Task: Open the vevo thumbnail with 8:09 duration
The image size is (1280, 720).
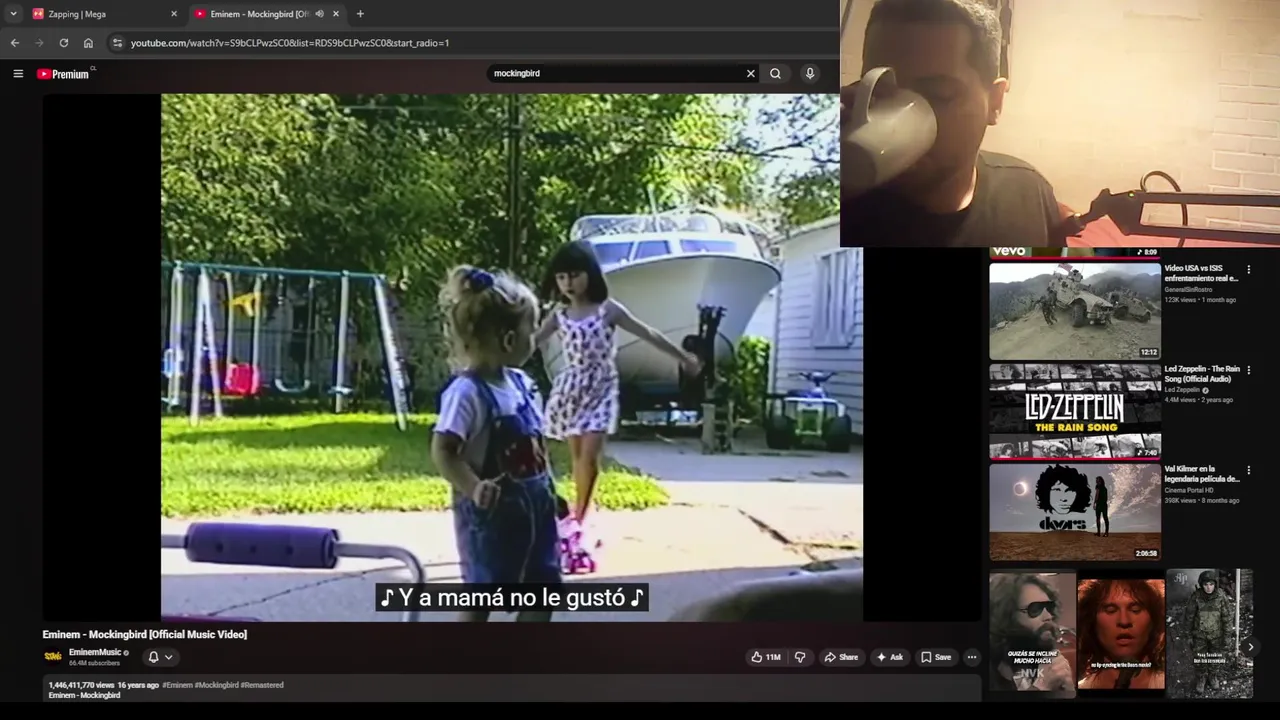Action: point(1075,253)
